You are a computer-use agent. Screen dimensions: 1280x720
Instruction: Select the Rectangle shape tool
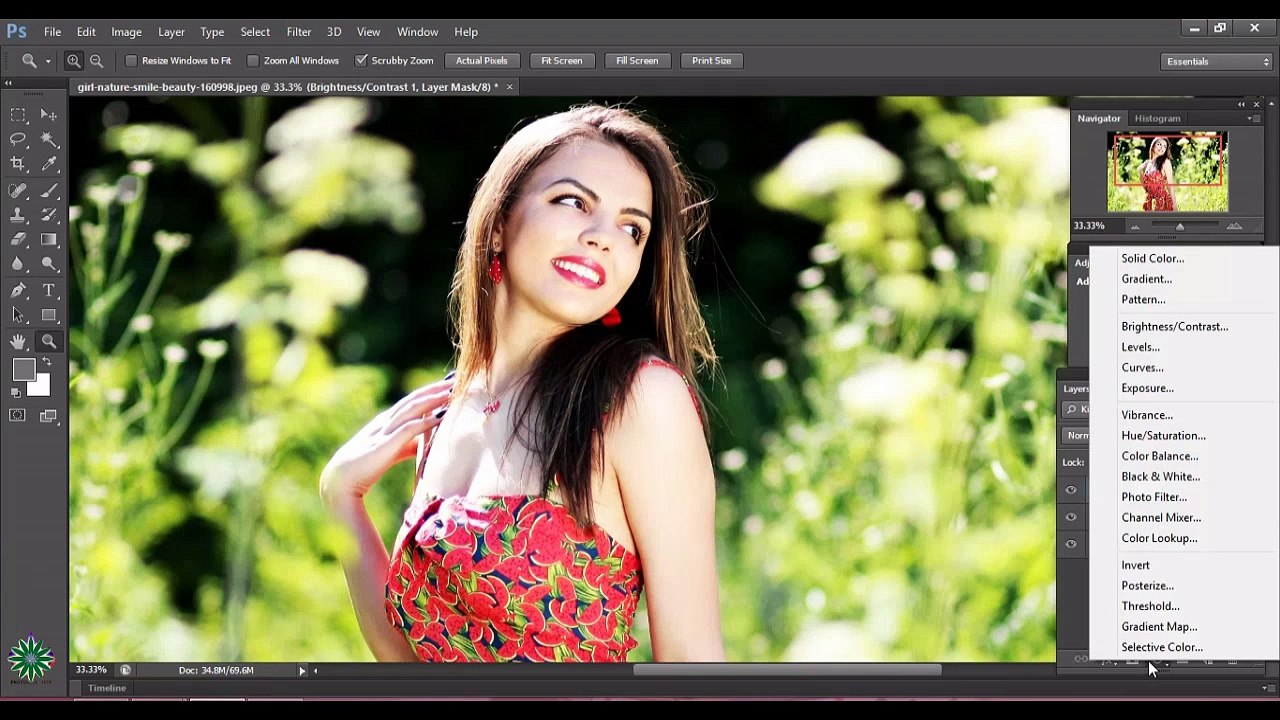[x=49, y=315]
